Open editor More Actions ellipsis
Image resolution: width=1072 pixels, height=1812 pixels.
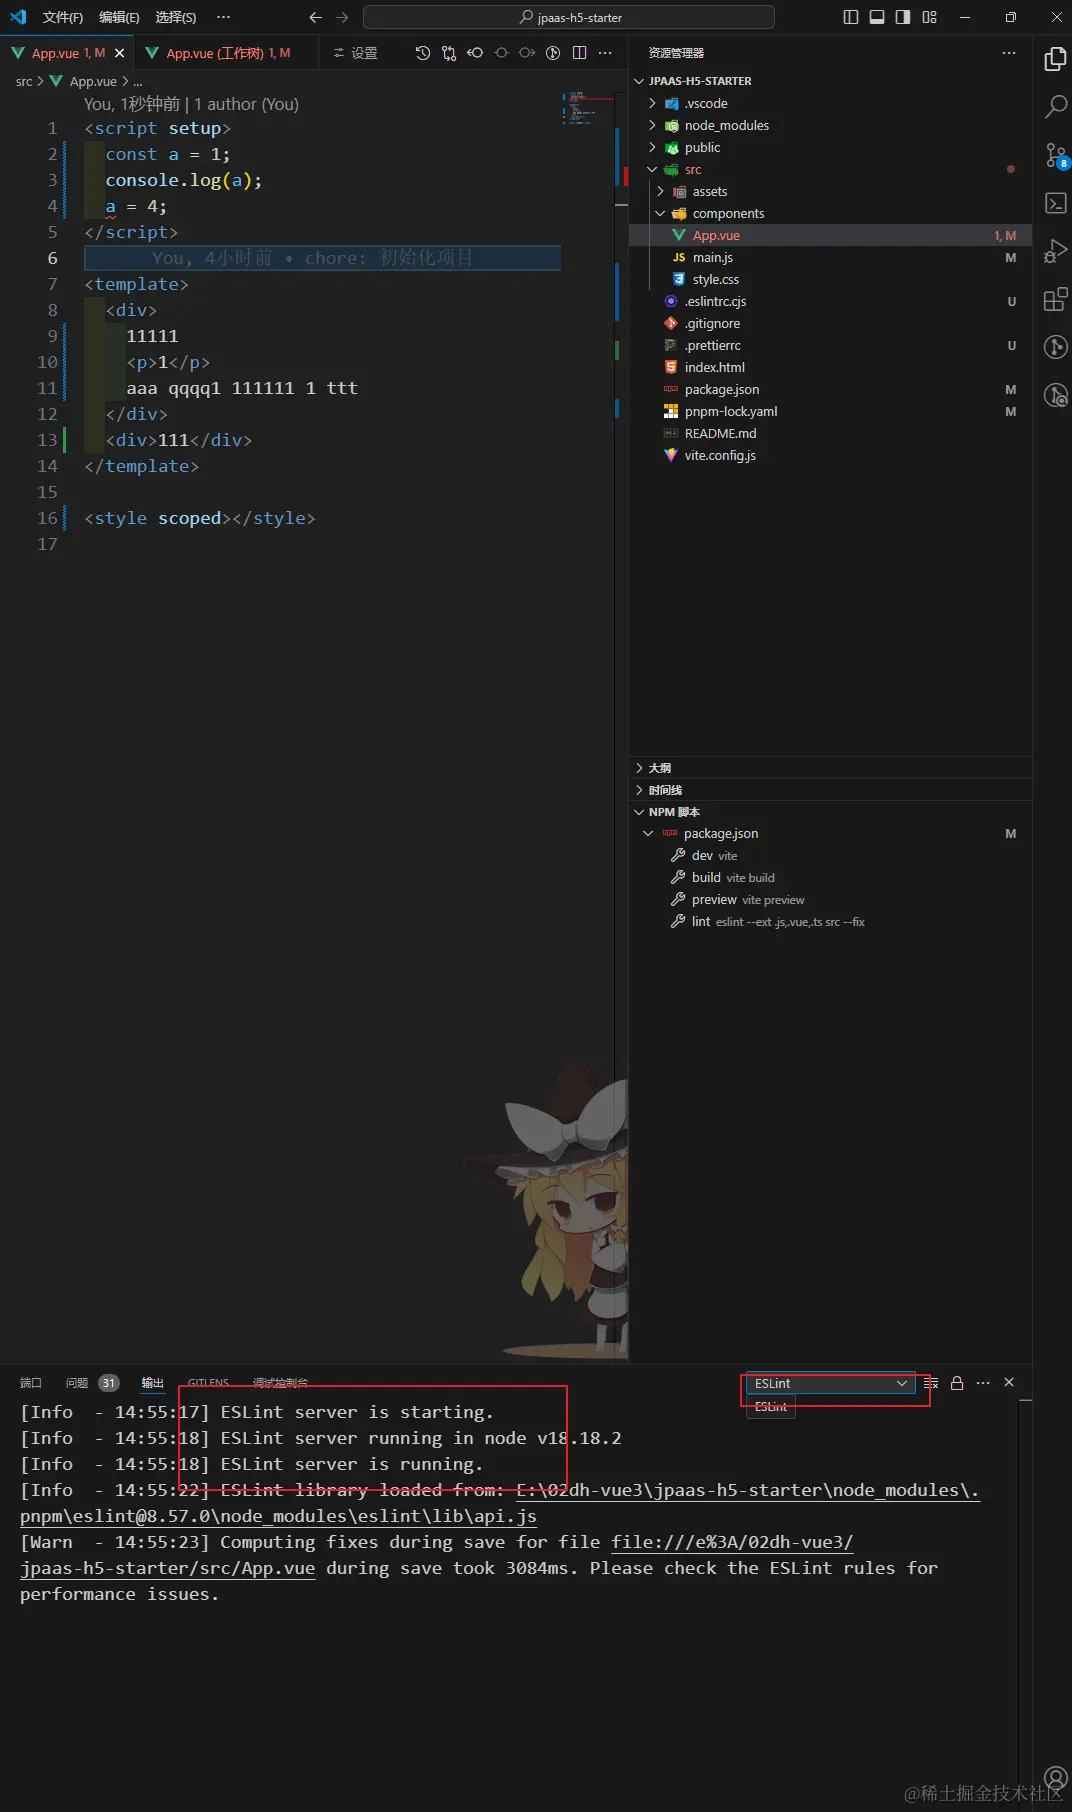(x=605, y=53)
